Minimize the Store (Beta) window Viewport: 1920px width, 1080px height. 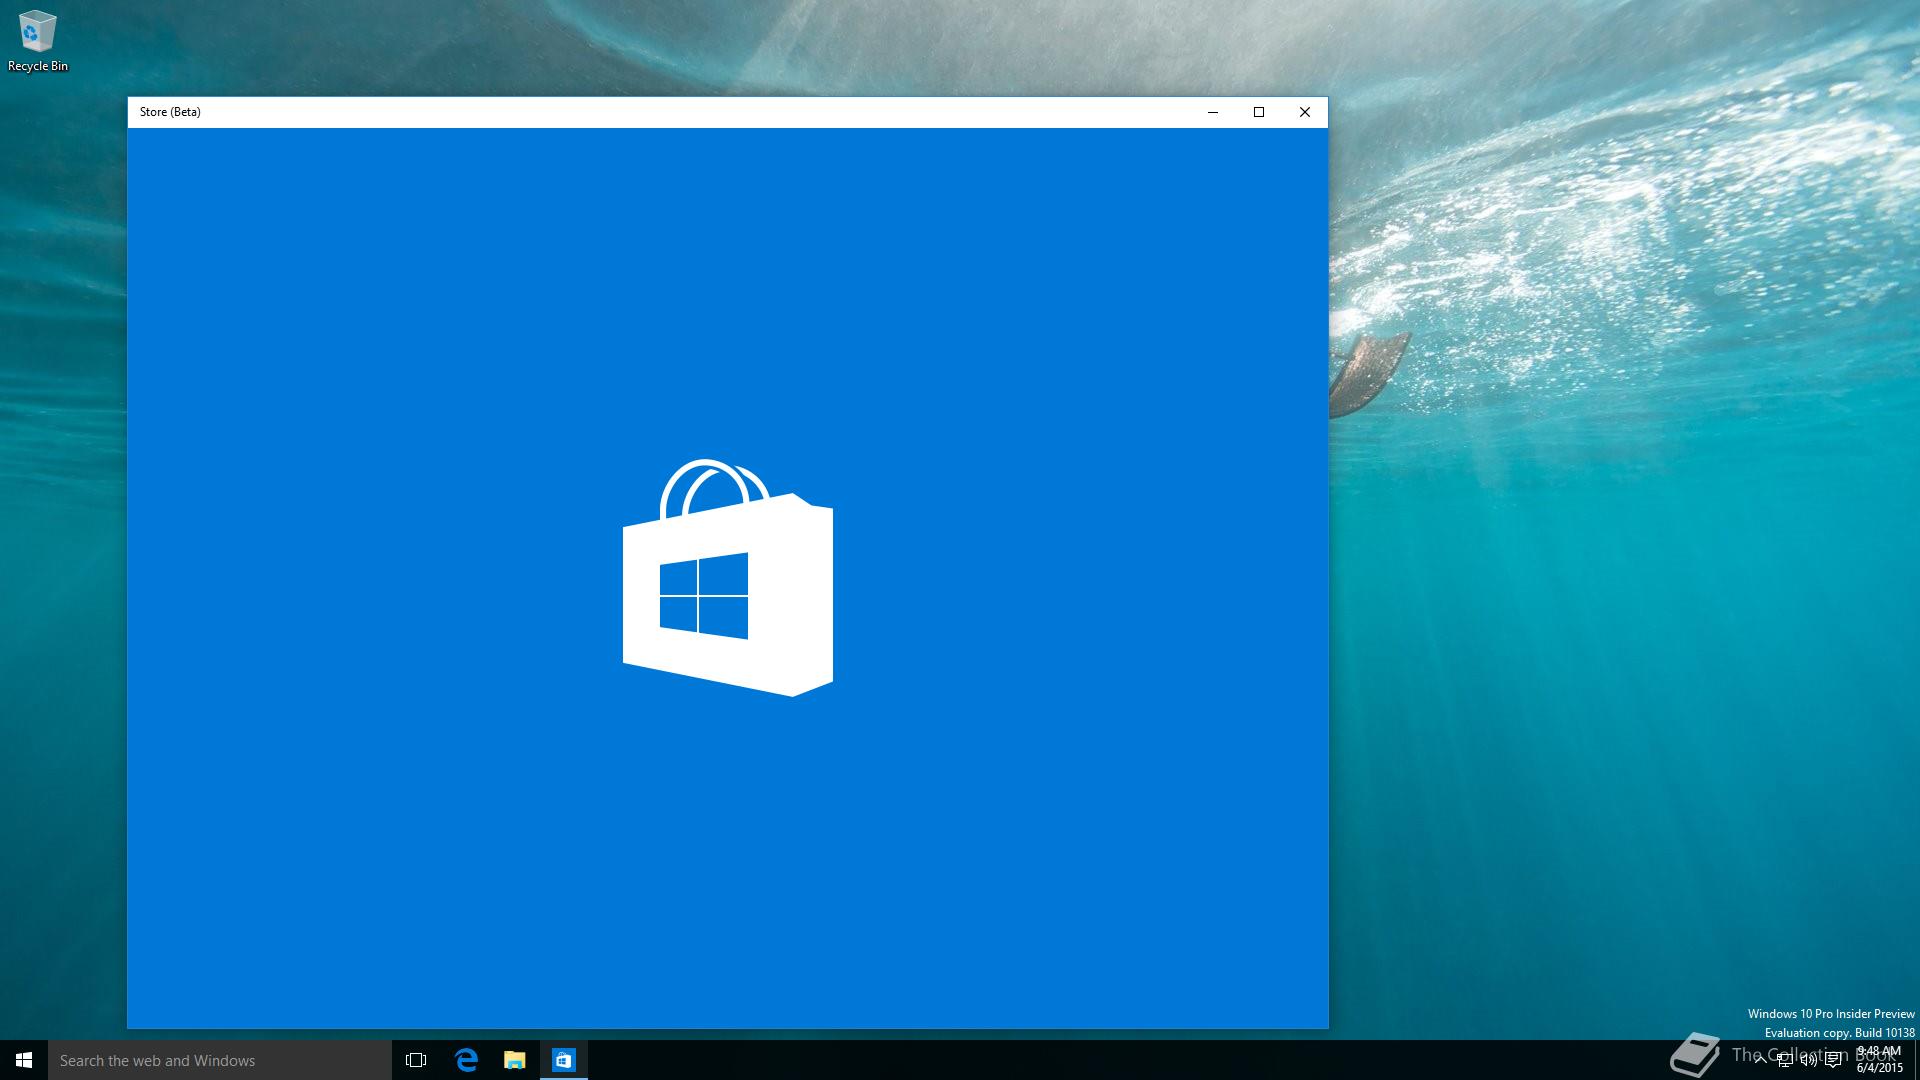tap(1213, 112)
